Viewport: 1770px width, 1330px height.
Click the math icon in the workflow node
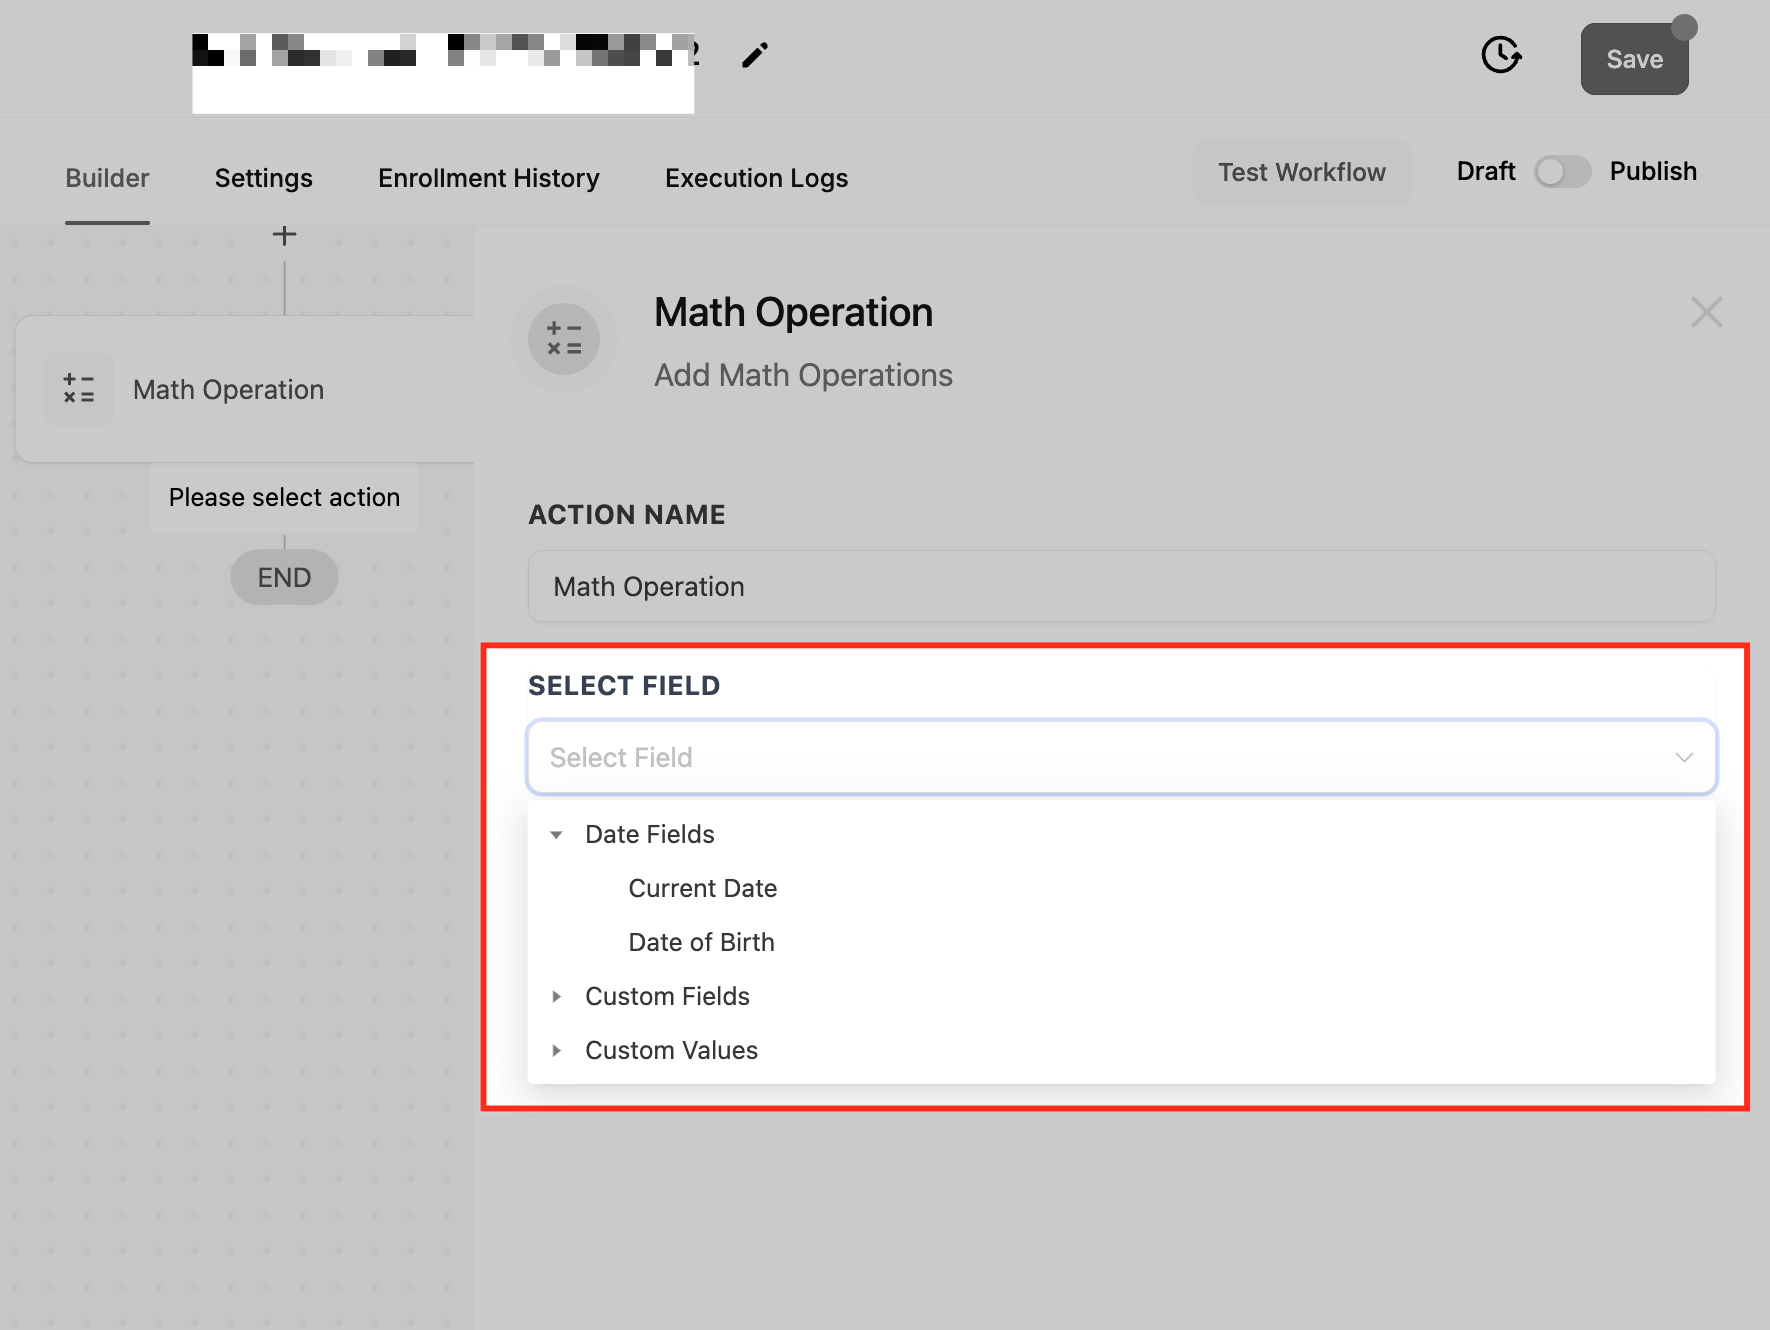79,389
